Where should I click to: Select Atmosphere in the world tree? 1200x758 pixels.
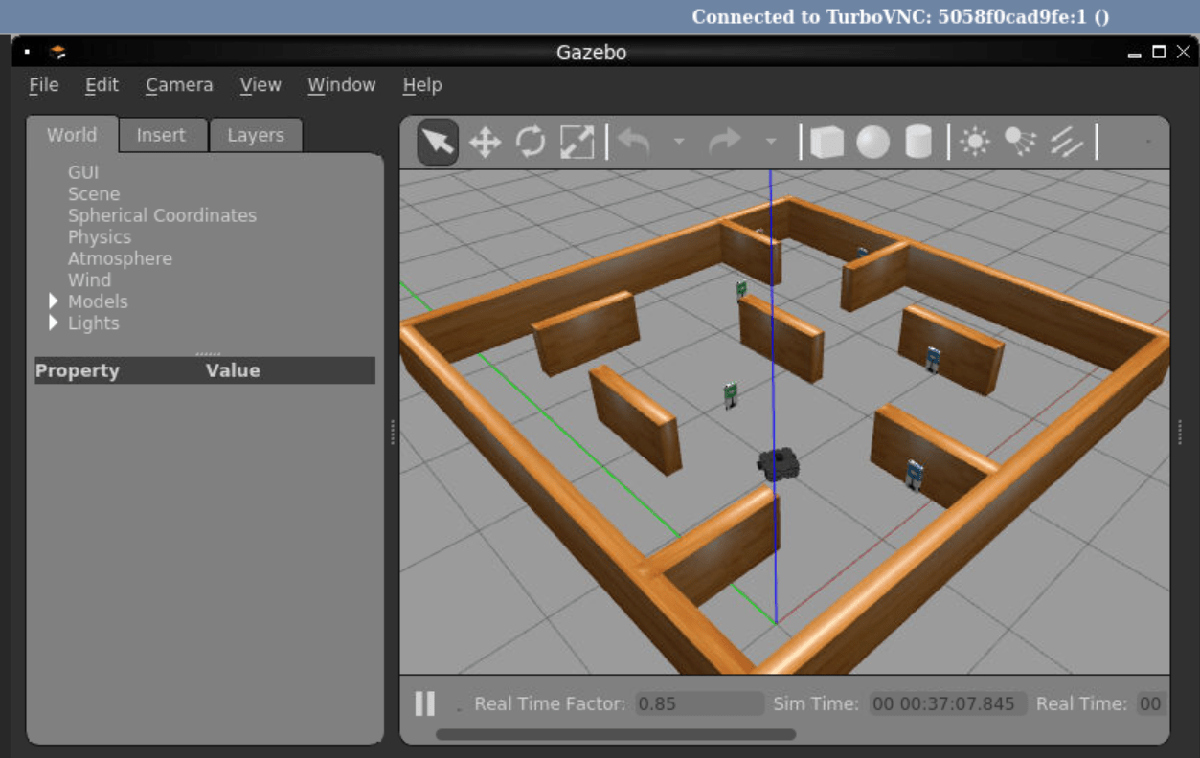pyautogui.click(x=120, y=258)
